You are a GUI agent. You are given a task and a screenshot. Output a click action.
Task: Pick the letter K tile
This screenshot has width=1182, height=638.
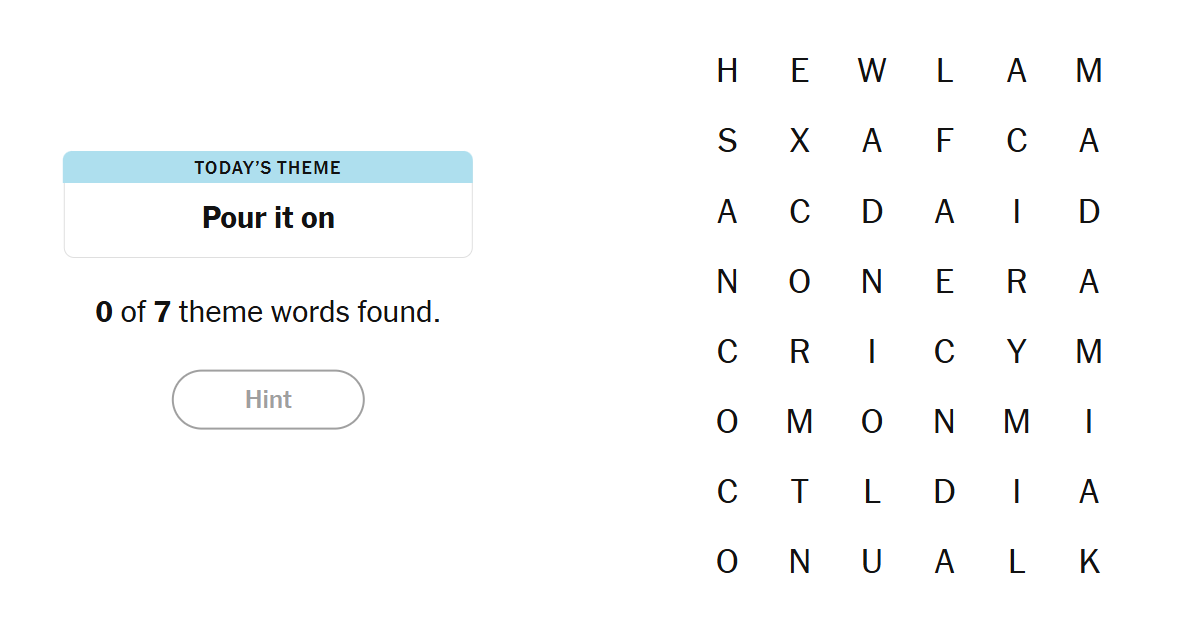(1089, 562)
